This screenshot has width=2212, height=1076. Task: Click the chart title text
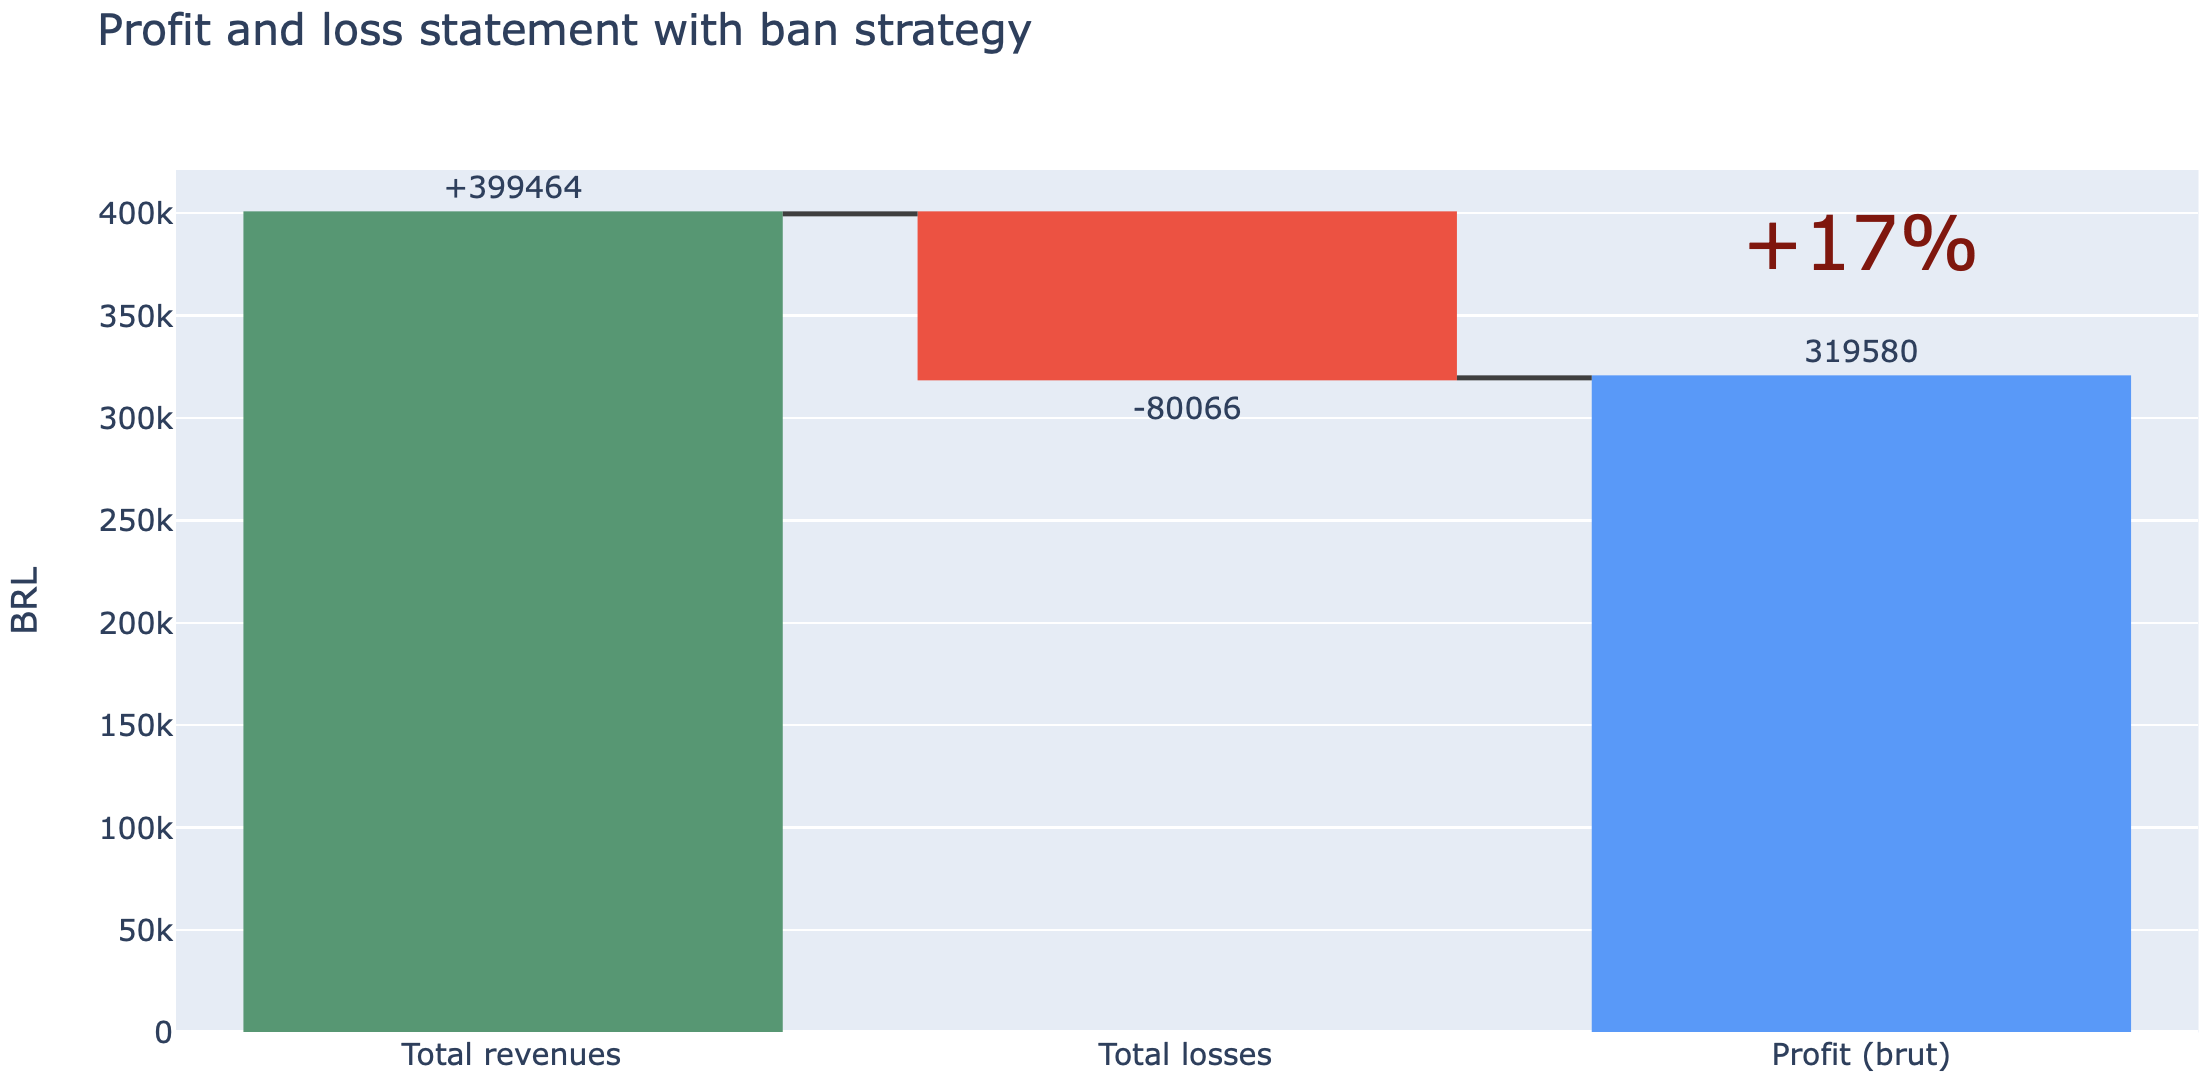(564, 30)
